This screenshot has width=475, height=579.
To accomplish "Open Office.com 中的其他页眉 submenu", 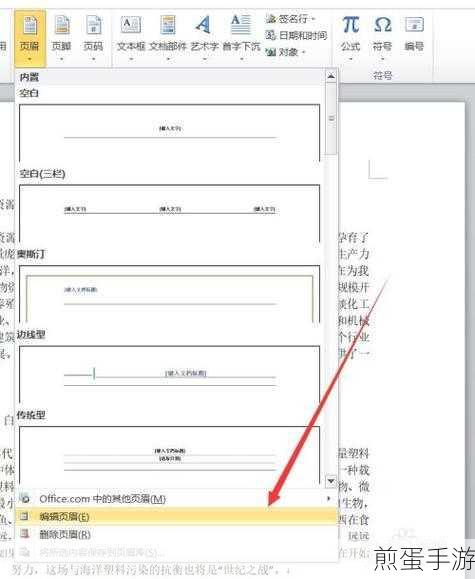I will pos(176,499).
